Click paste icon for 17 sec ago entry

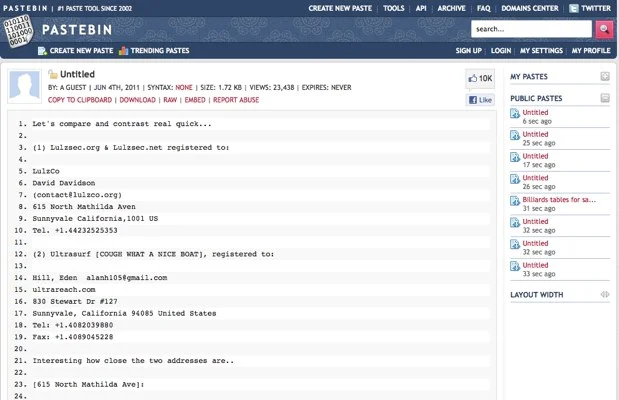click(x=515, y=157)
